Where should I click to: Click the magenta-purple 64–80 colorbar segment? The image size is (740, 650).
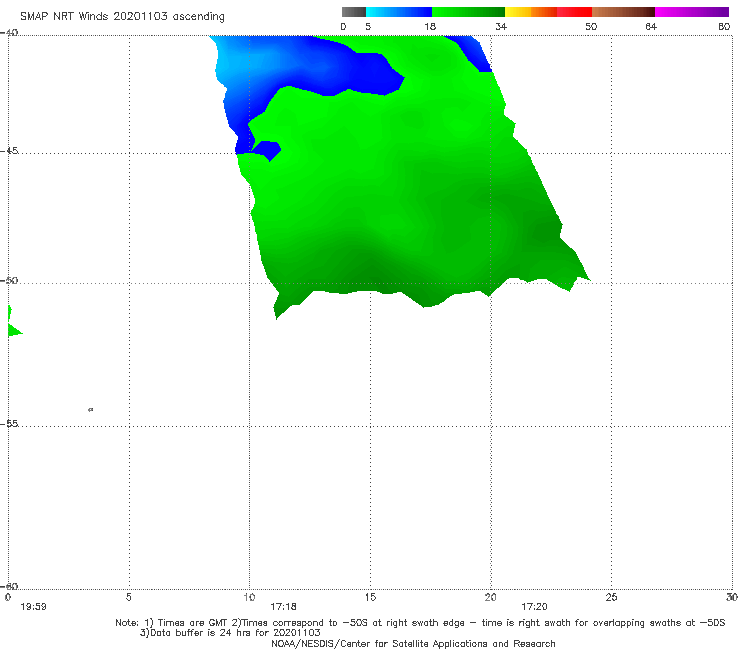pyautogui.click(x=692, y=12)
